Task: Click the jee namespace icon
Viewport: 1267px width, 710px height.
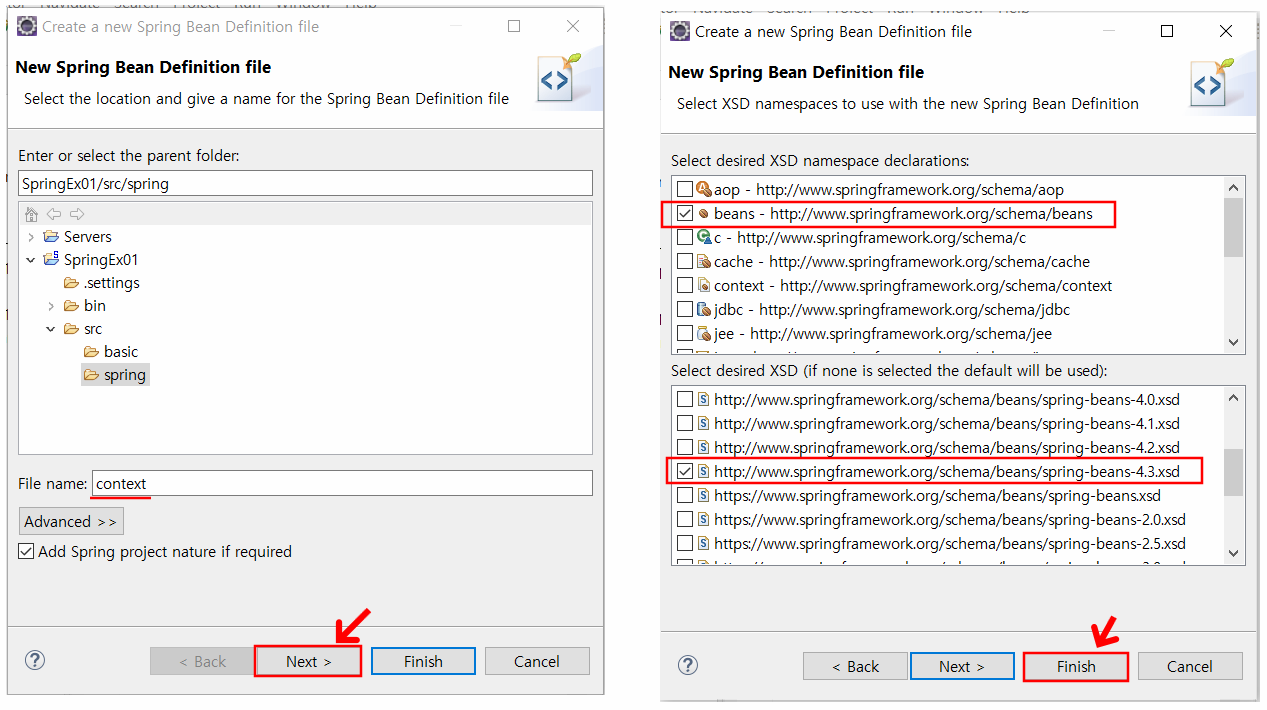Action: [703, 334]
